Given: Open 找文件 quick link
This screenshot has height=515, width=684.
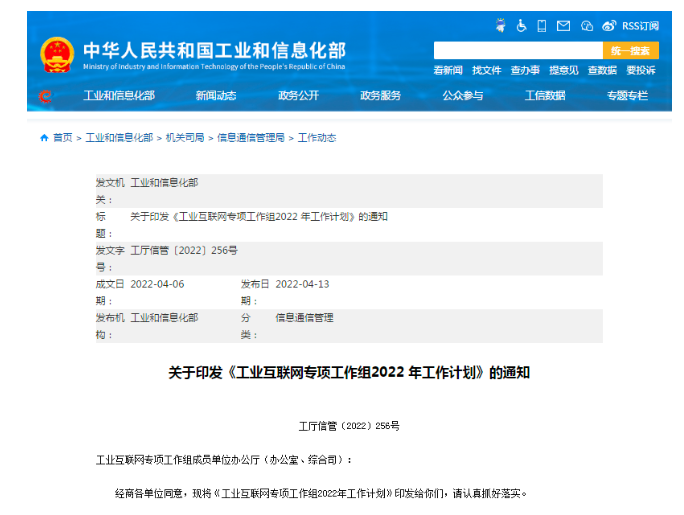Looking at the screenshot, I should (486, 70).
